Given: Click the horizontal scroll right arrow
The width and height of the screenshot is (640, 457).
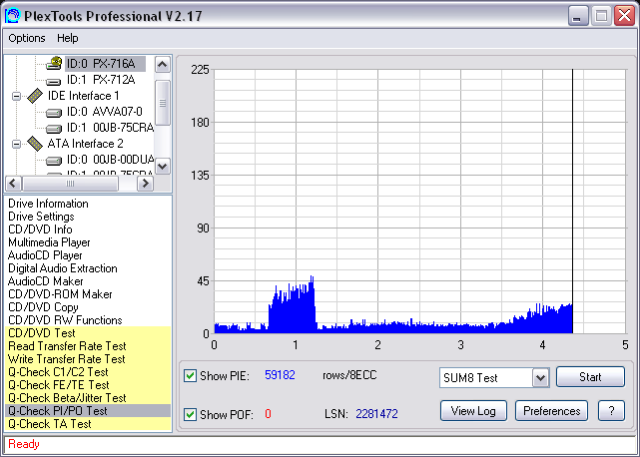Looking at the screenshot, I should click(x=145, y=184).
